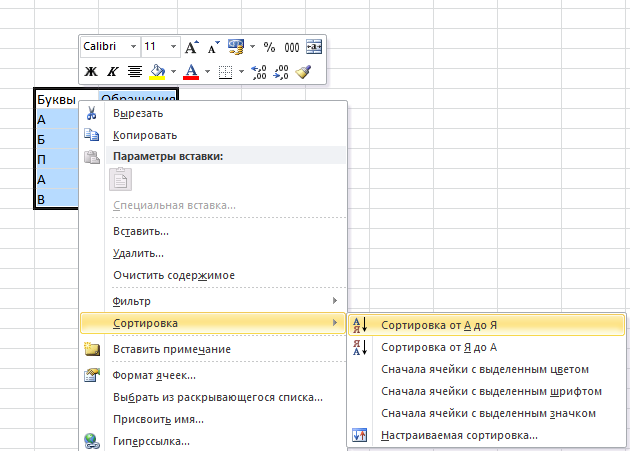Open the borders dropdown arrow
The image size is (630, 451).
(x=240, y=72)
